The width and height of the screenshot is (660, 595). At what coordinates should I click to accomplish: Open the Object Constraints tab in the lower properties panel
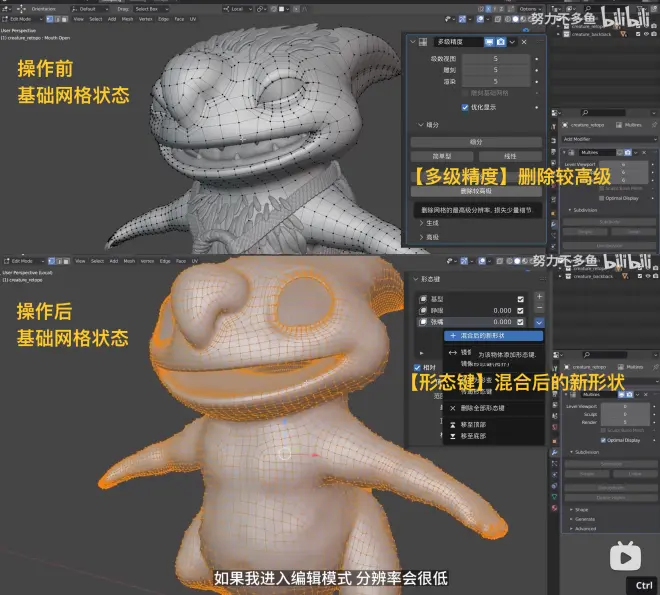tap(555, 486)
